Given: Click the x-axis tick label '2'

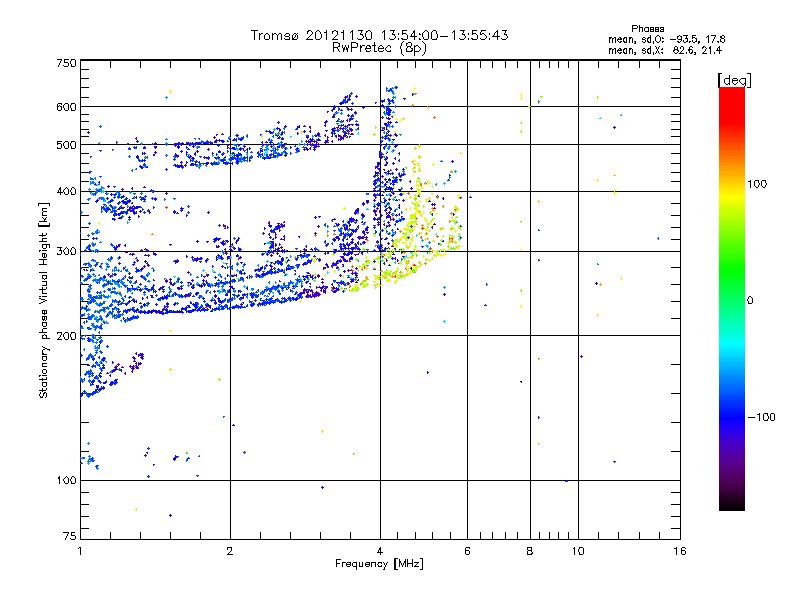Looking at the screenshot, I should [x=230, y=551].
